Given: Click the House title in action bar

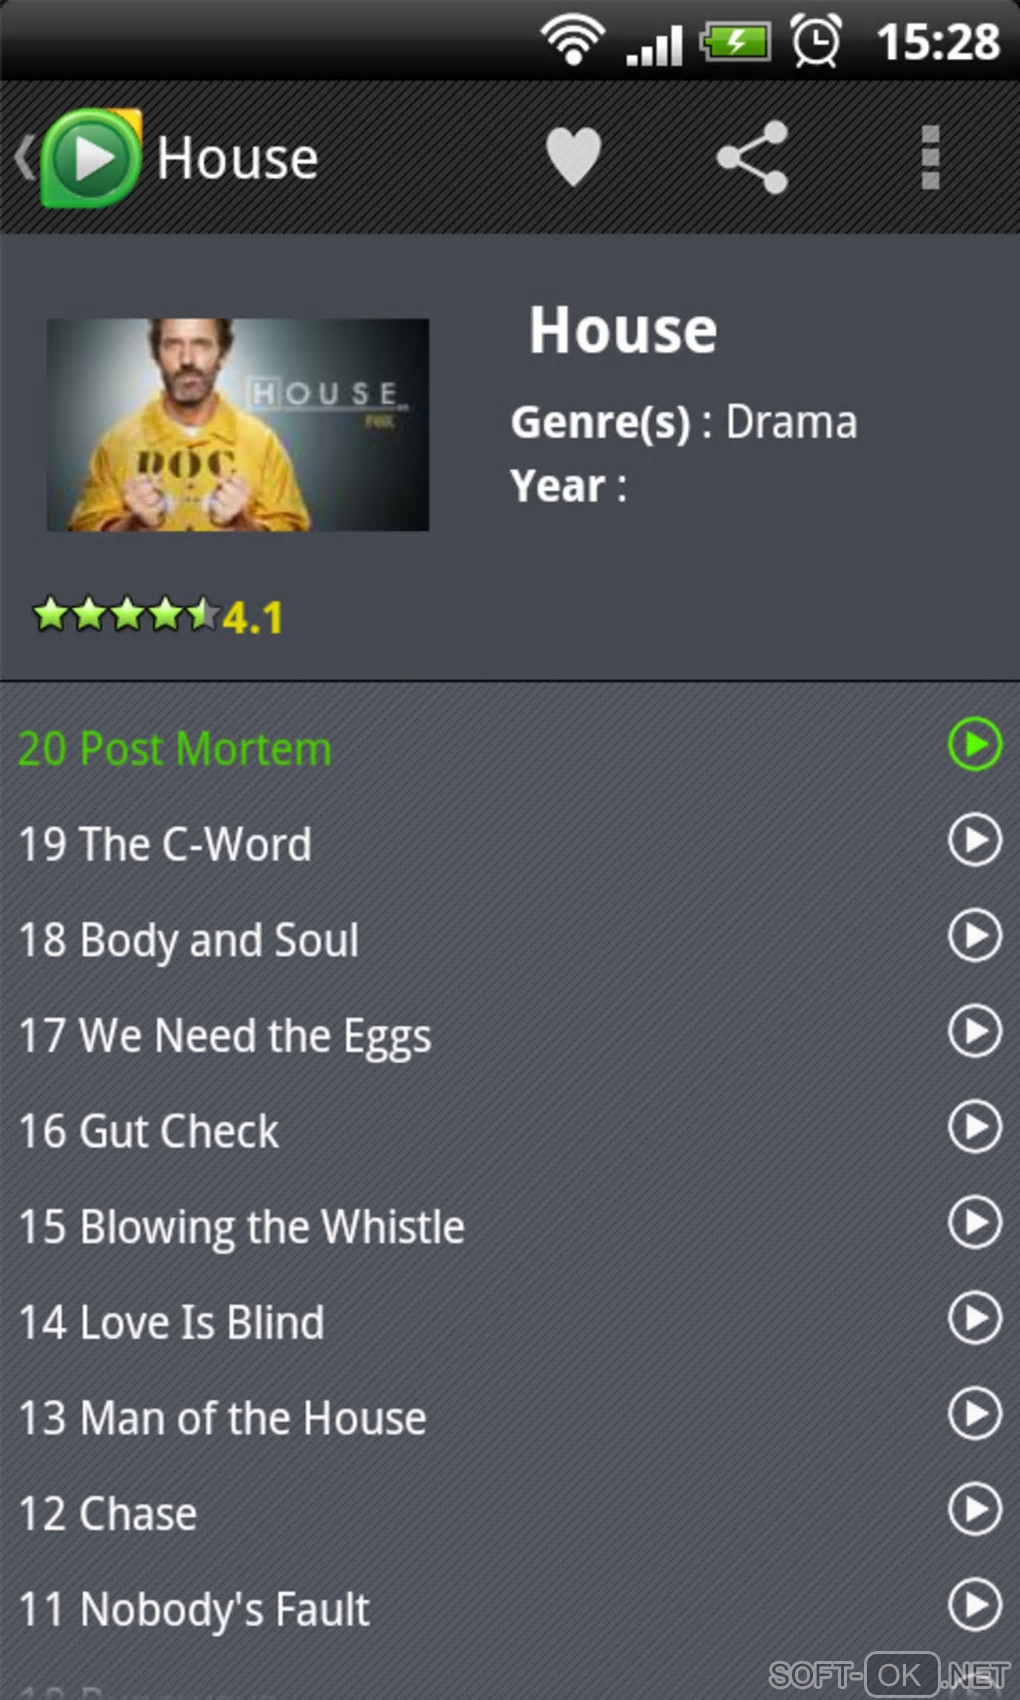Looking at the screenshot, I should (x=238, y=158).
